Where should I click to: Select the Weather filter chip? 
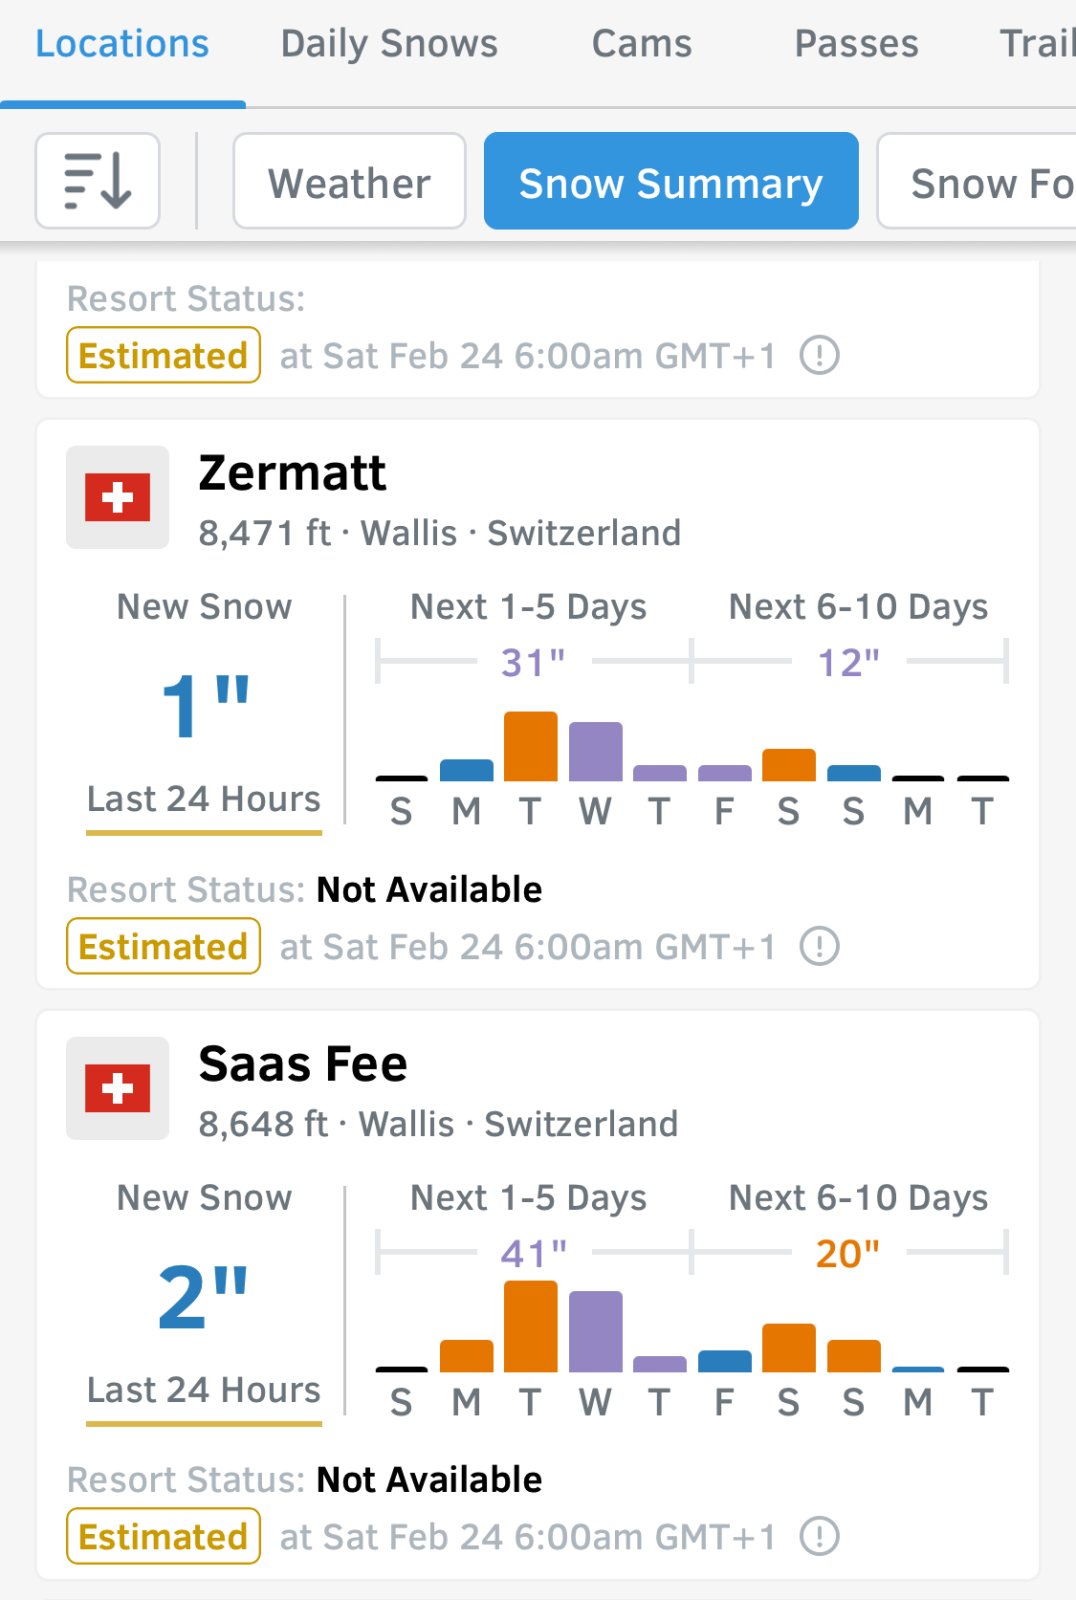pyautogui.click(x=349, y=181)
